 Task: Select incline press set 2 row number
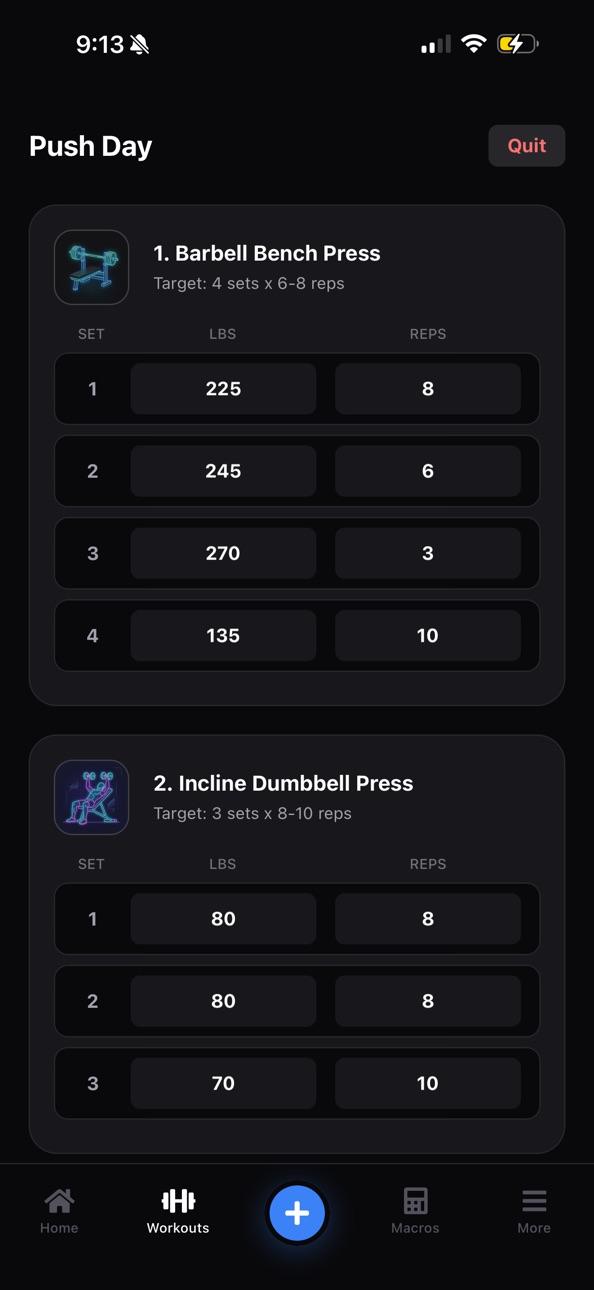point(93,1001)
